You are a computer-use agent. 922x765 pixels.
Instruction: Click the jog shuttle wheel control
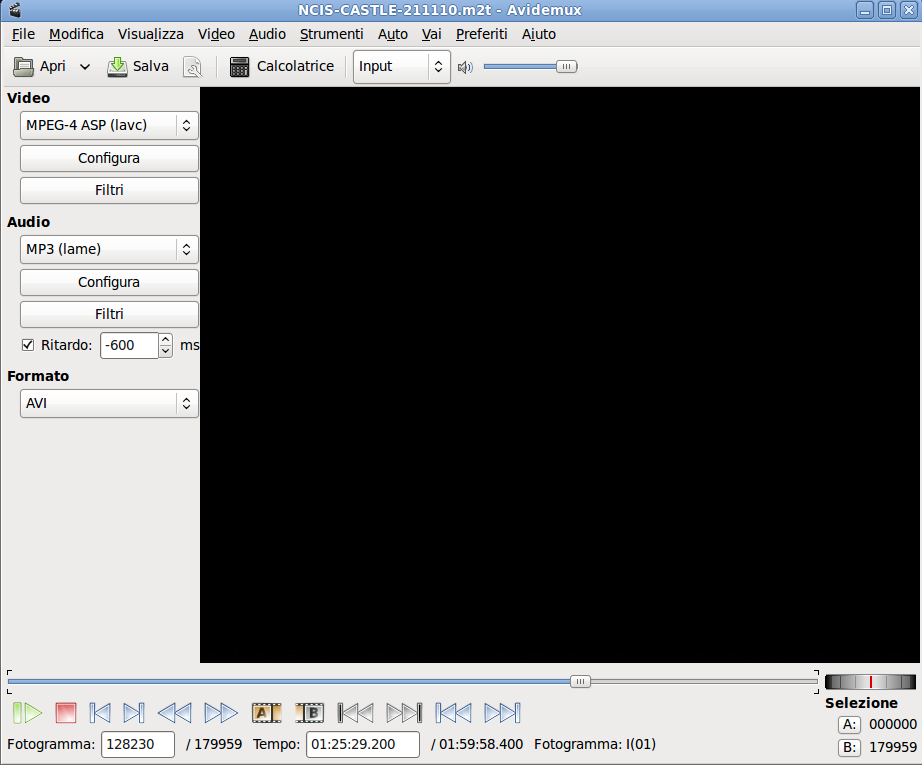coord(870,682)
